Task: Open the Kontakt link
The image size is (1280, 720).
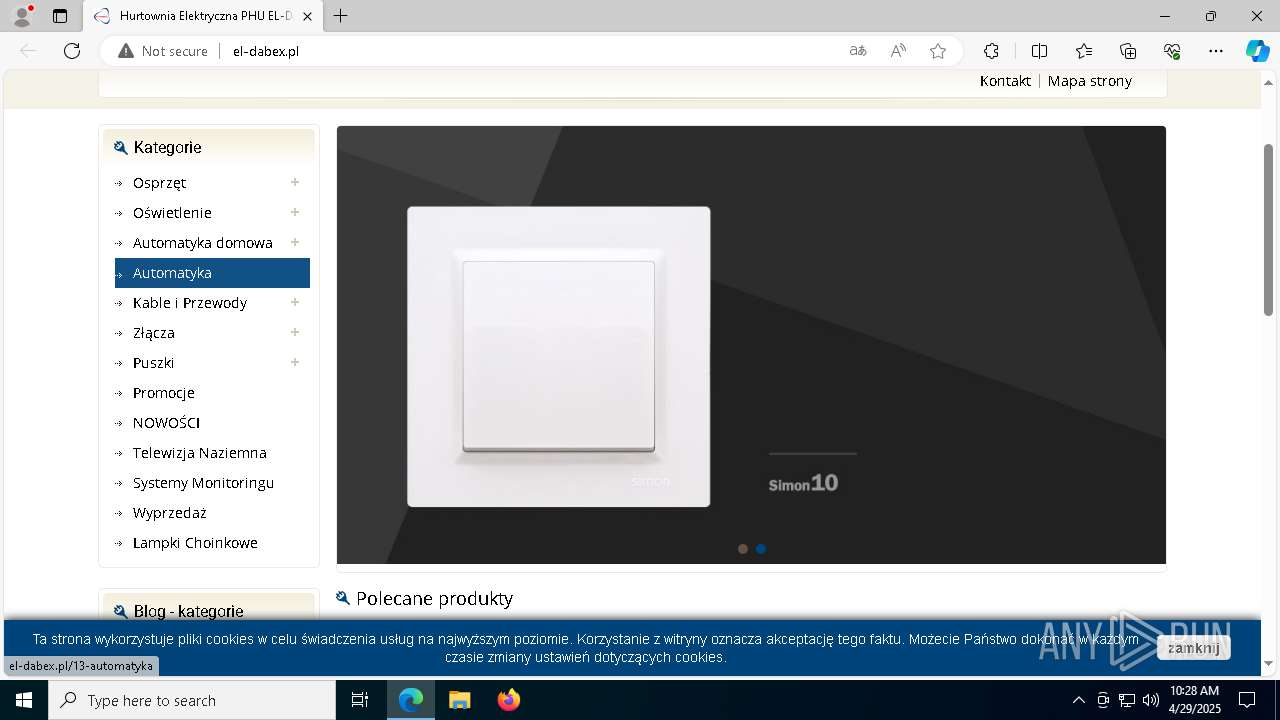Action: tap(1005, 81)
